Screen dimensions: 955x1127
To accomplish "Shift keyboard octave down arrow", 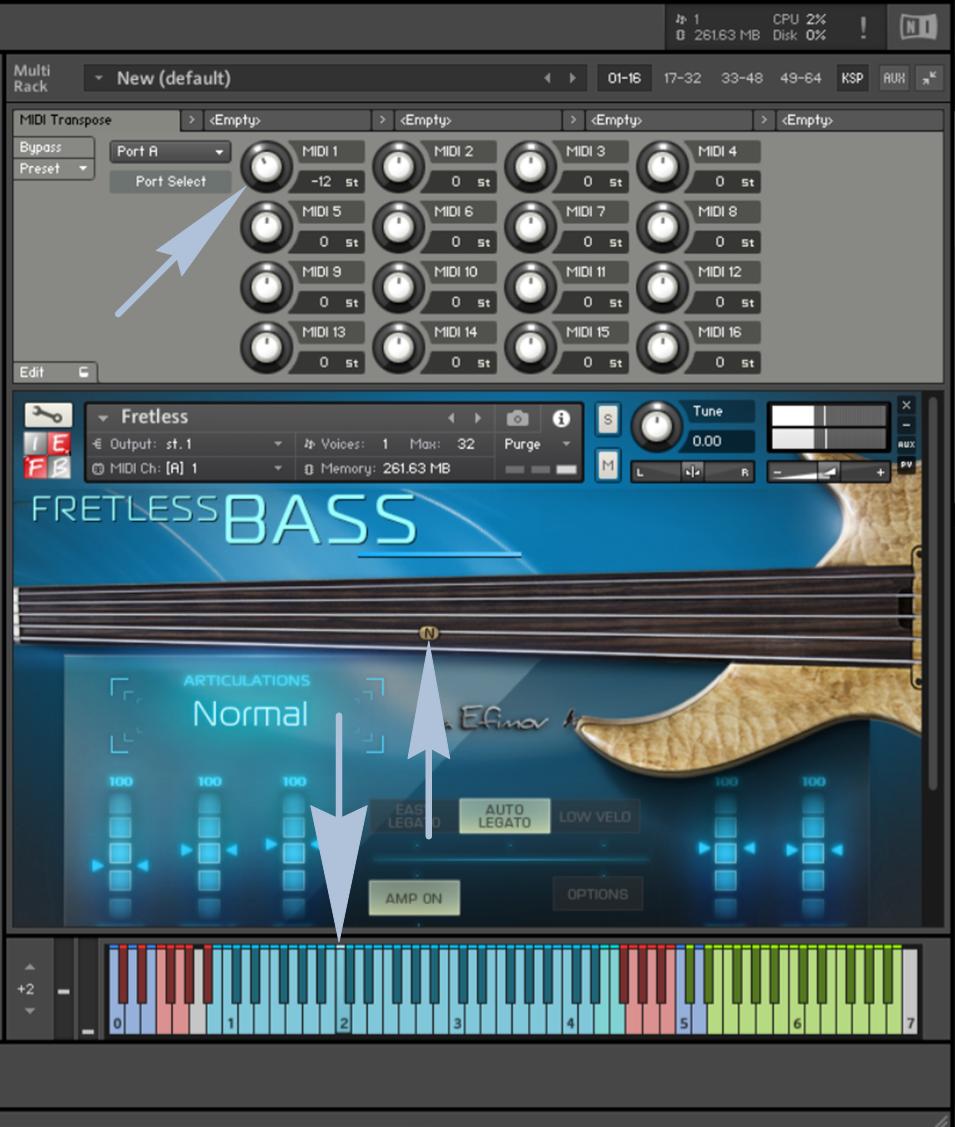I will coord(29,1011).
